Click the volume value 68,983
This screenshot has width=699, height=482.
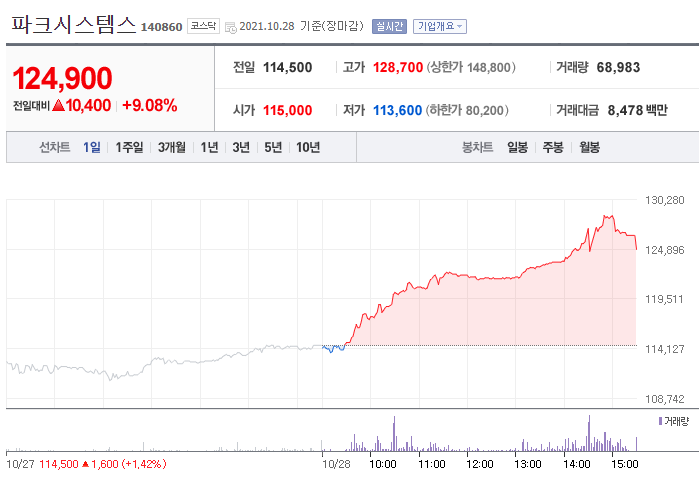click(x=618, y=67)
